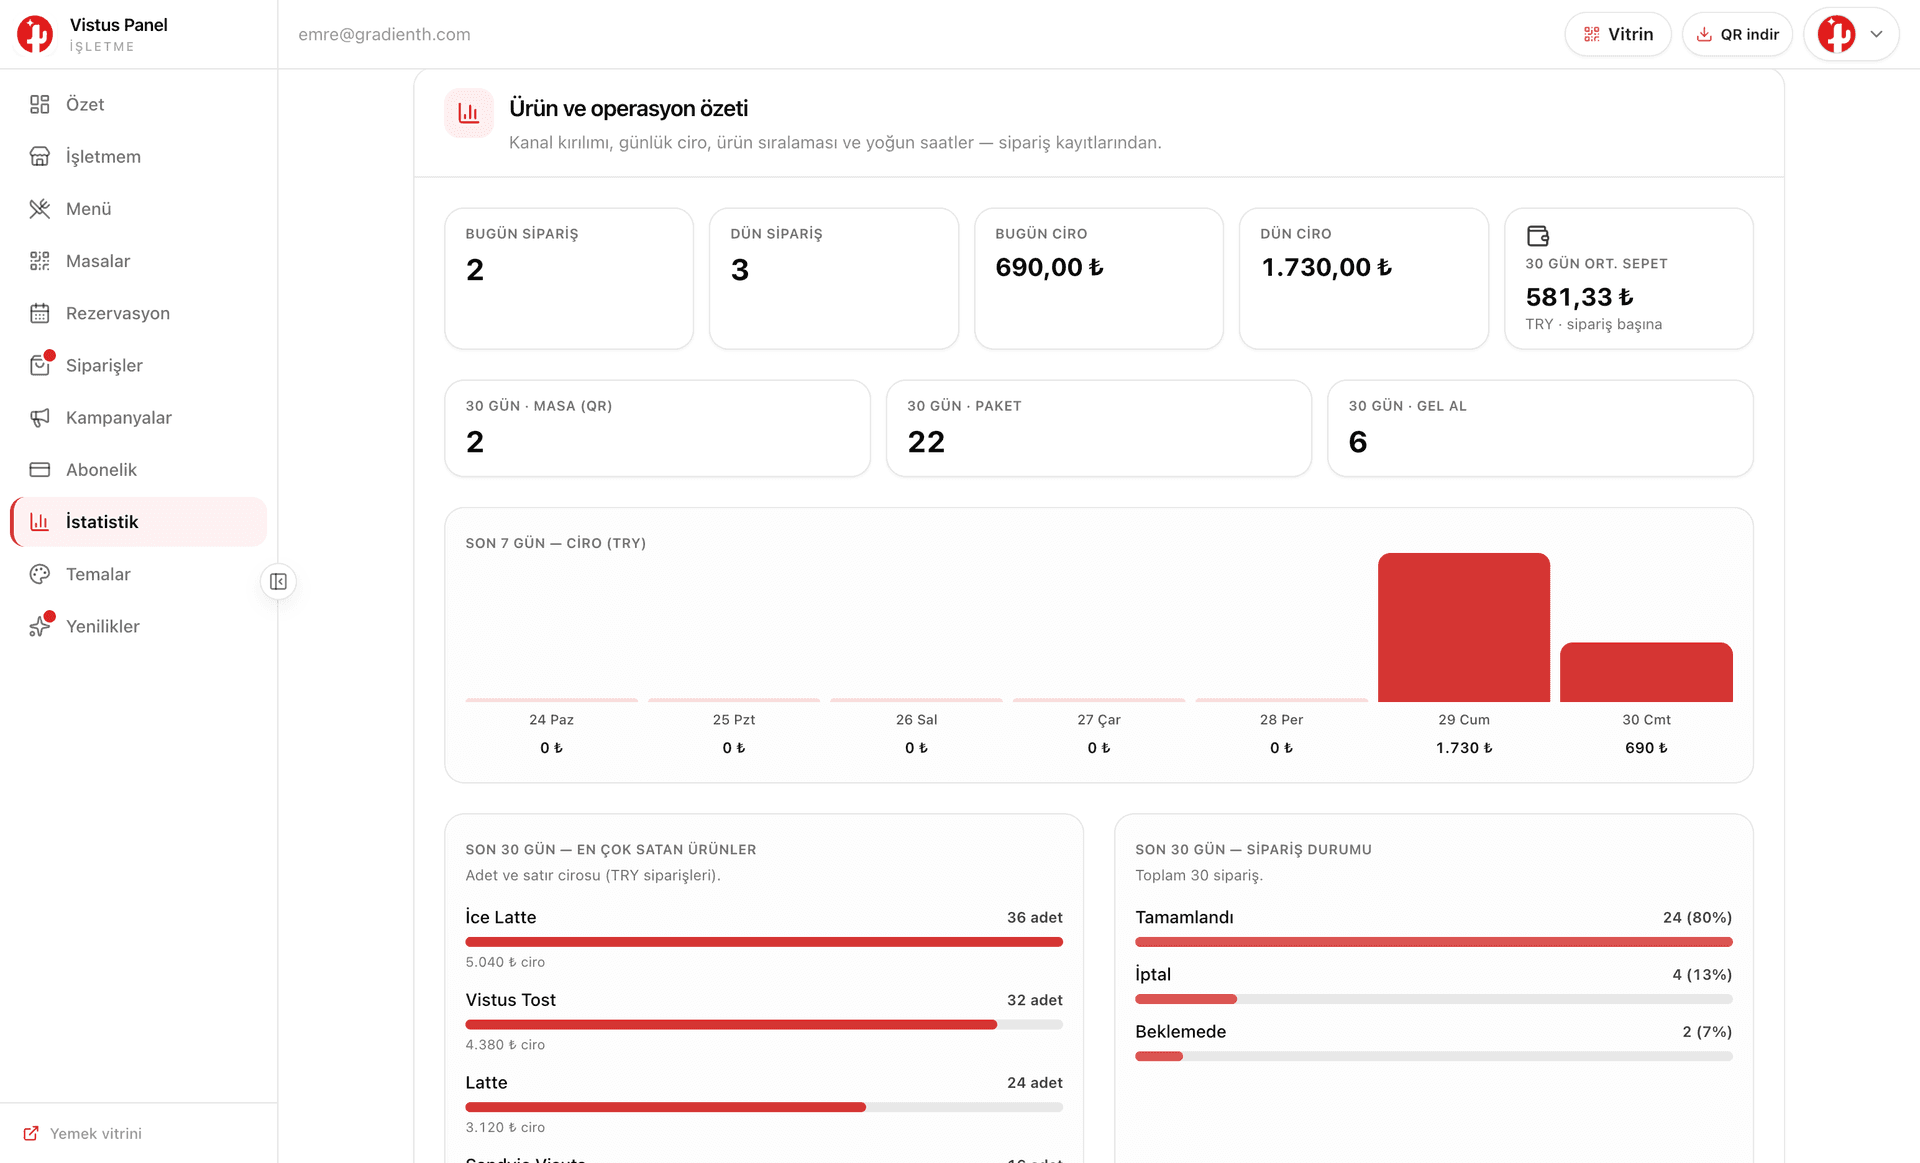Select Siparişler in the sidebar

coord(139,365)
